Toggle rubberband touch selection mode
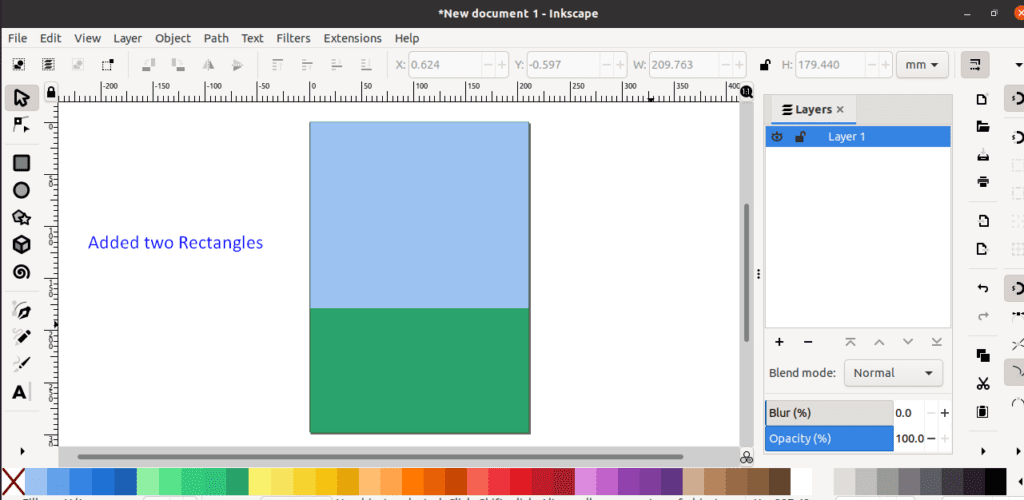The width and height of the screenshot is (1024, 500). (107, 65)
